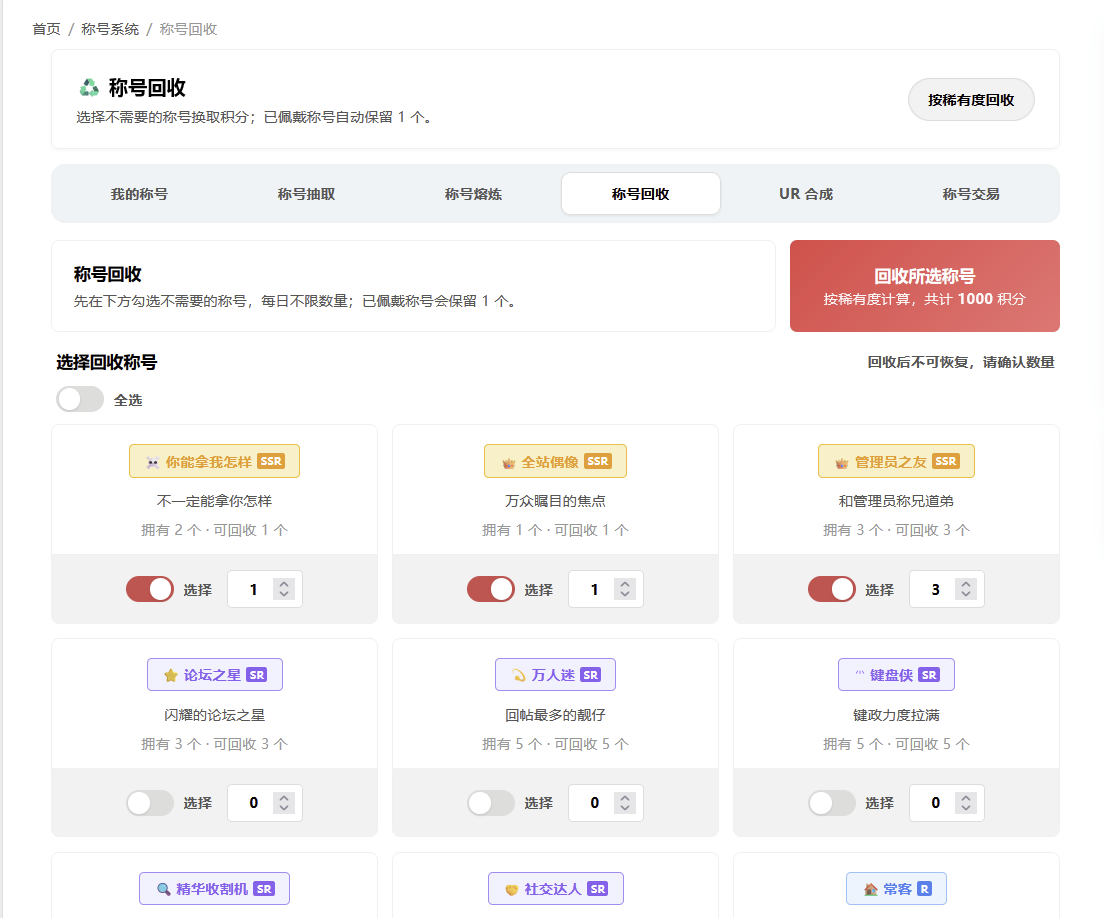
Task: Click the crown icon in 全站偶像 badge
Action: [508, 463]
